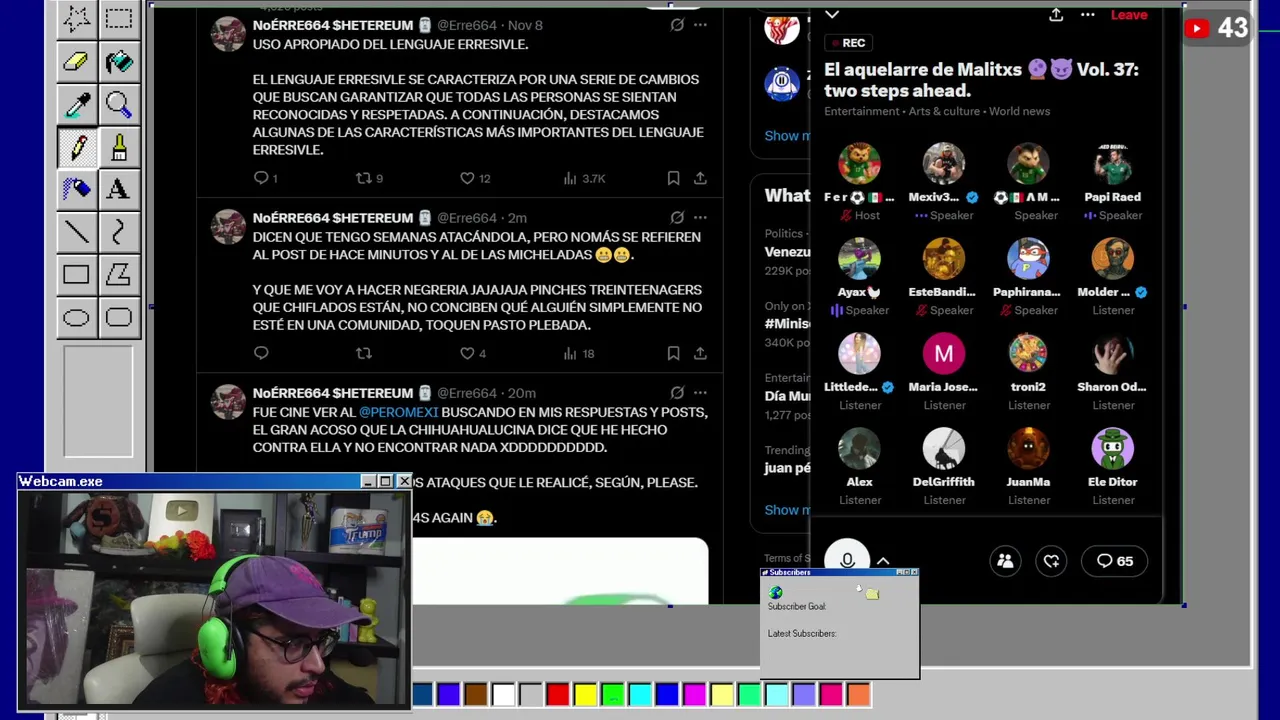Open NoÉRRE664 profile avatar on the 2m post
The height and width of the screenshot is (720, 1280).
coord(229,226)
